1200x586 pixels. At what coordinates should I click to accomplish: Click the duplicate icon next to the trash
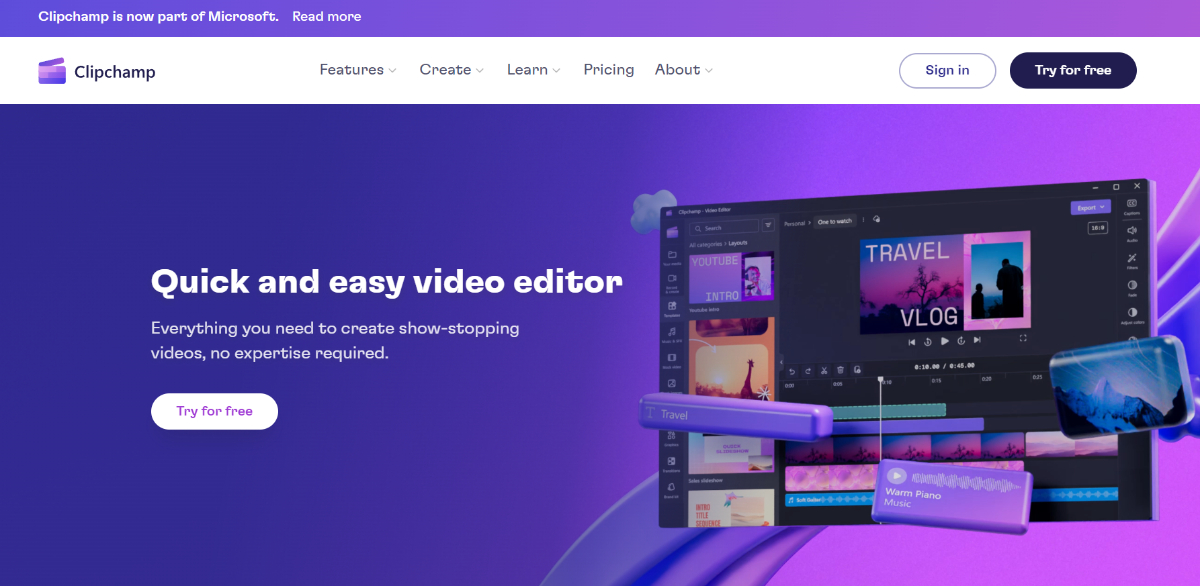click(856, 371)
